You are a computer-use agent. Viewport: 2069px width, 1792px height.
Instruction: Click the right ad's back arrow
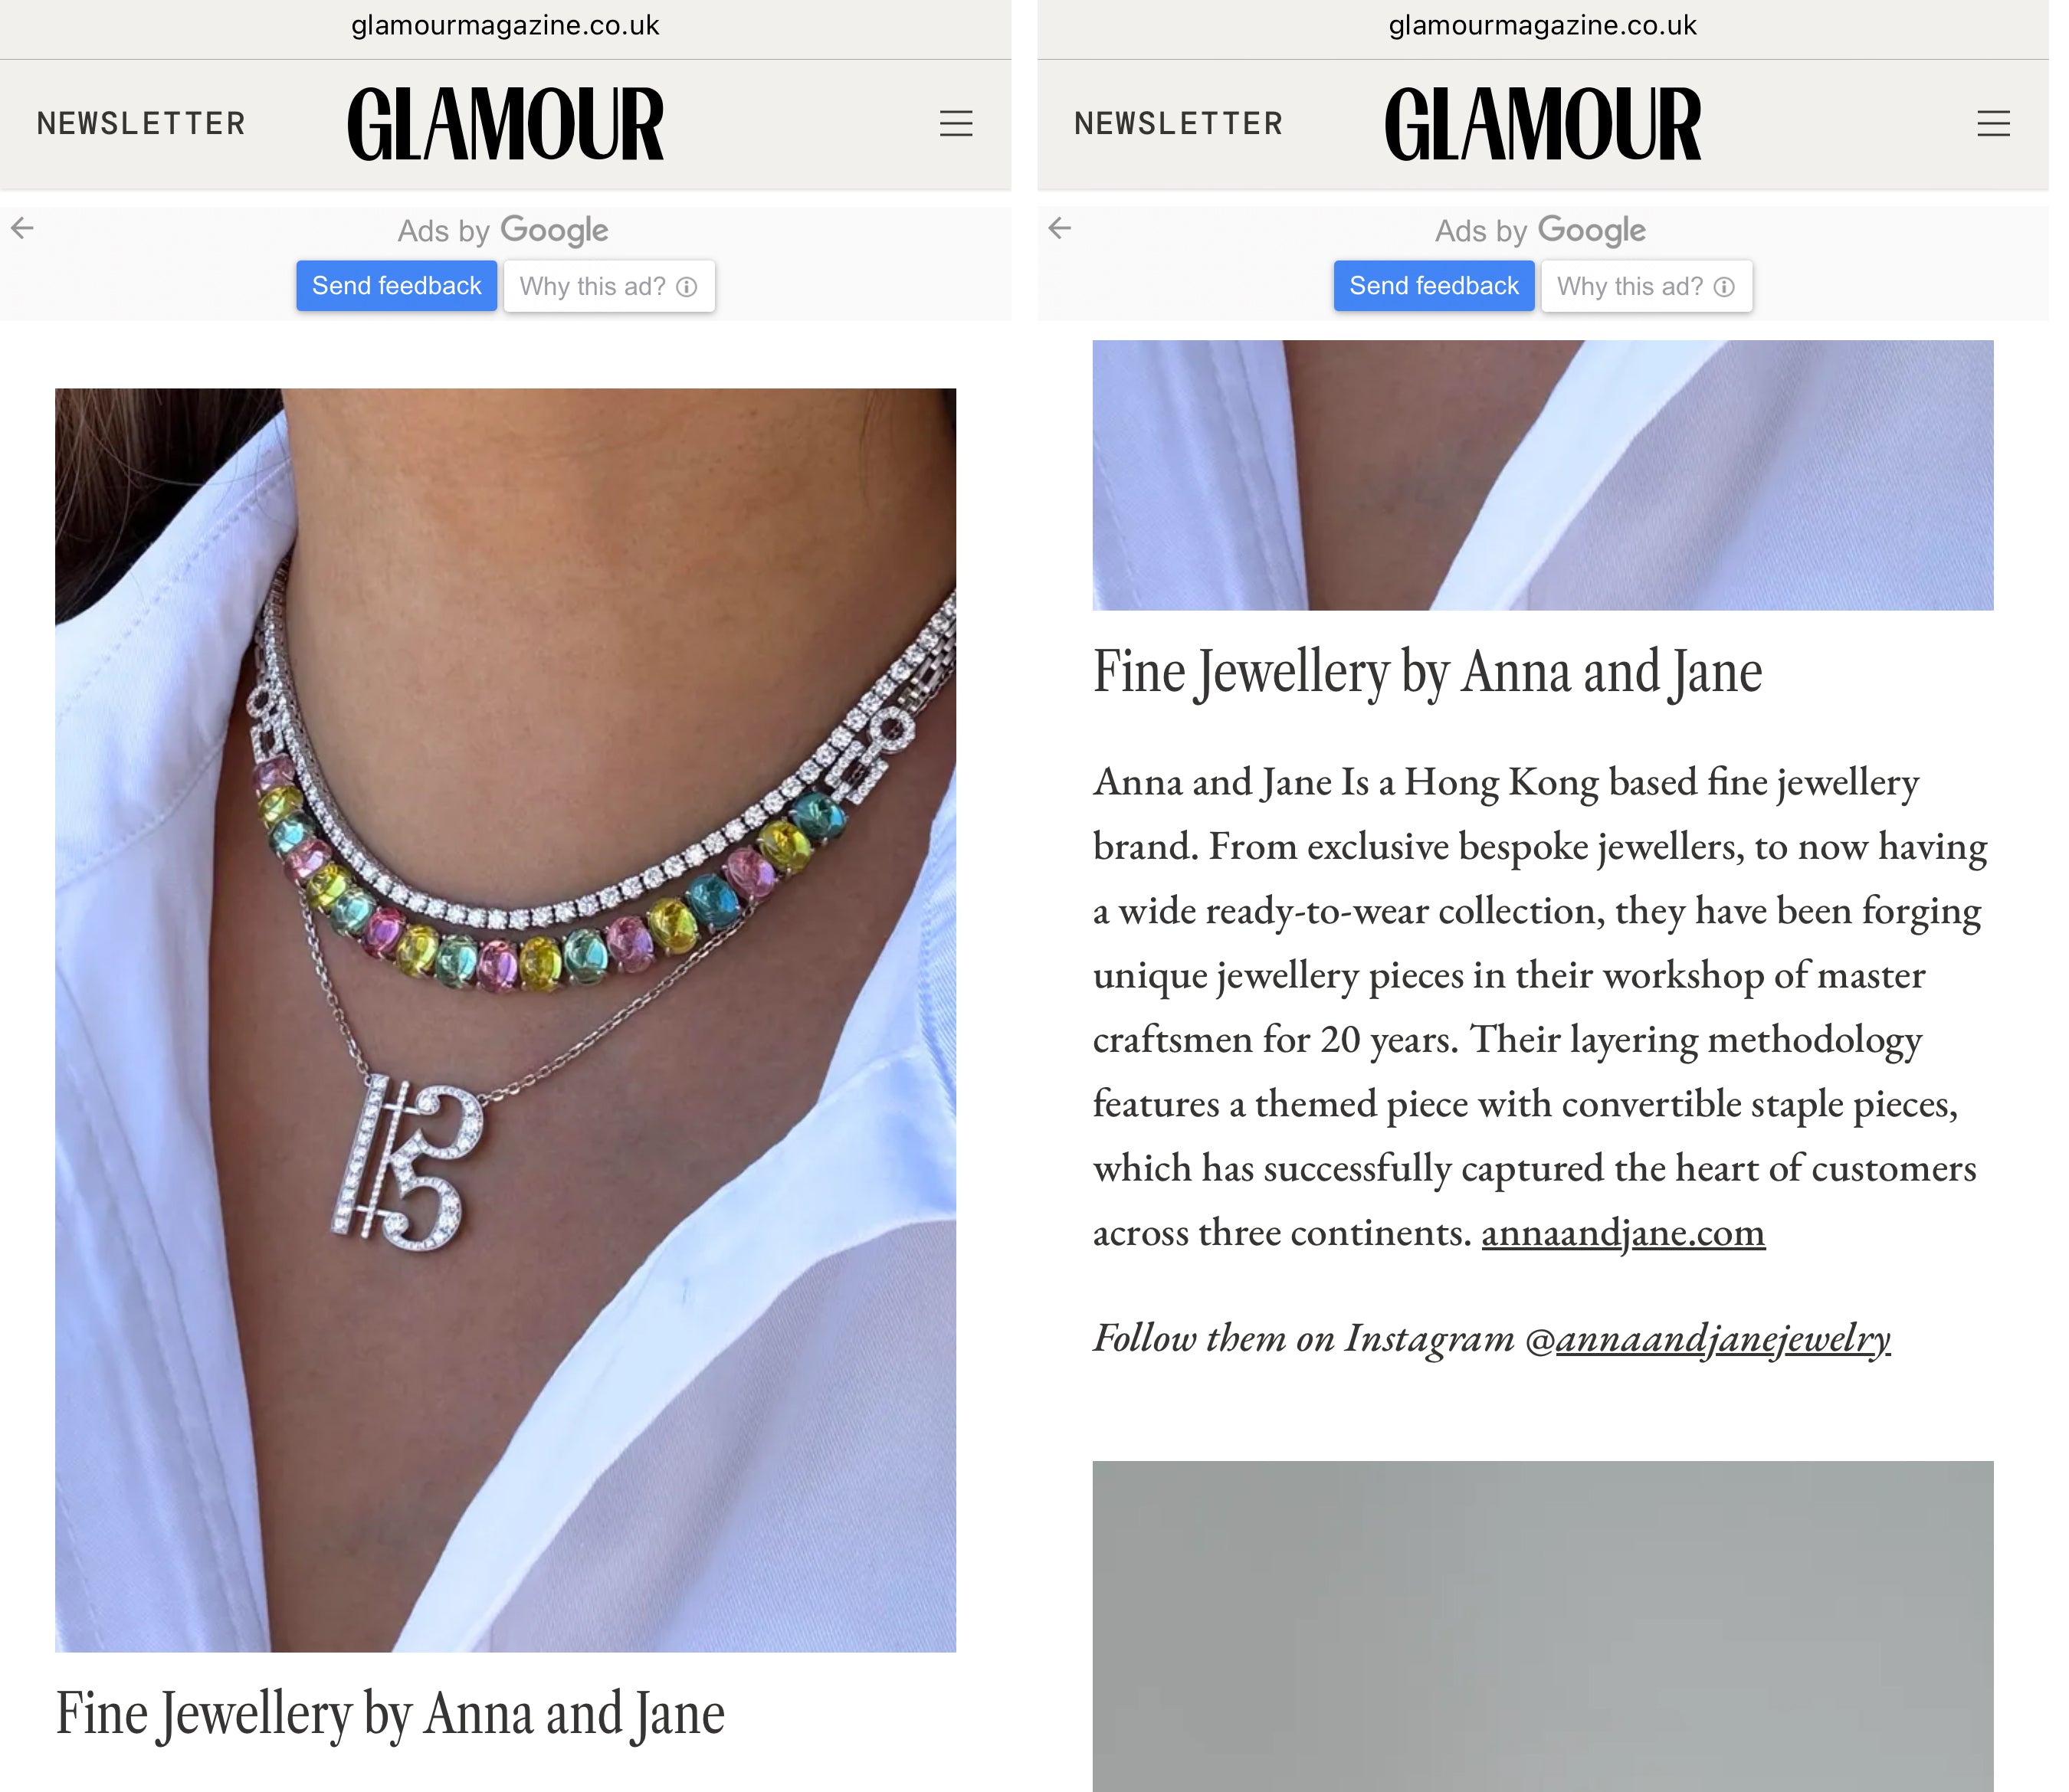(1060, 228)
